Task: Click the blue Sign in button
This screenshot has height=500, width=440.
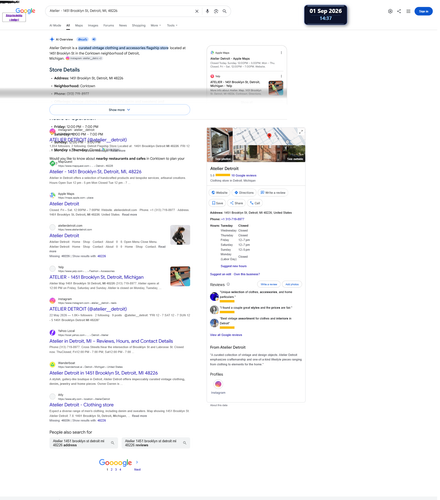Action: tap(423, 11)
